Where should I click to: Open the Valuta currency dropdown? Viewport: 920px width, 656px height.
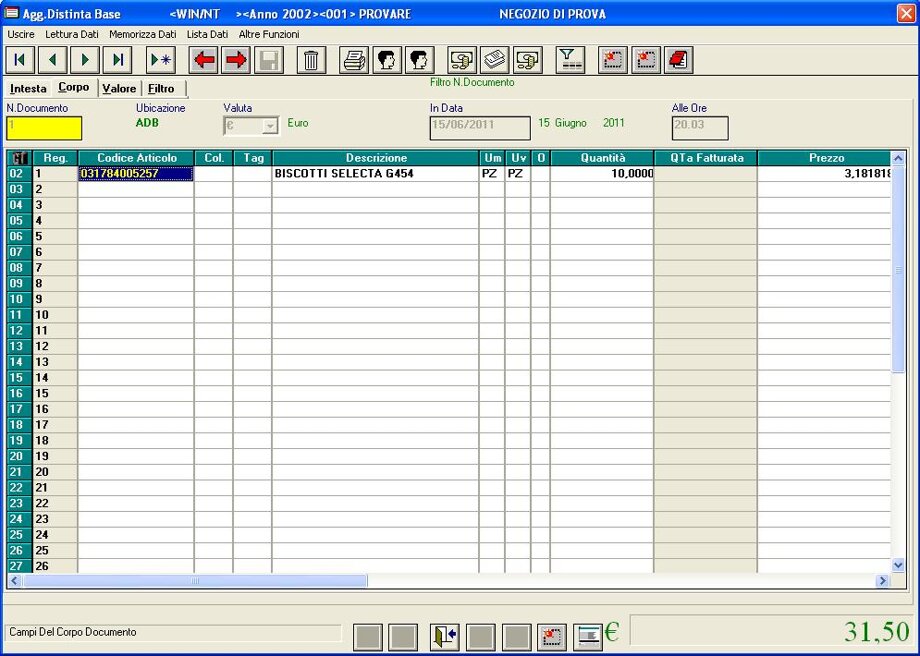click(269, 126)
